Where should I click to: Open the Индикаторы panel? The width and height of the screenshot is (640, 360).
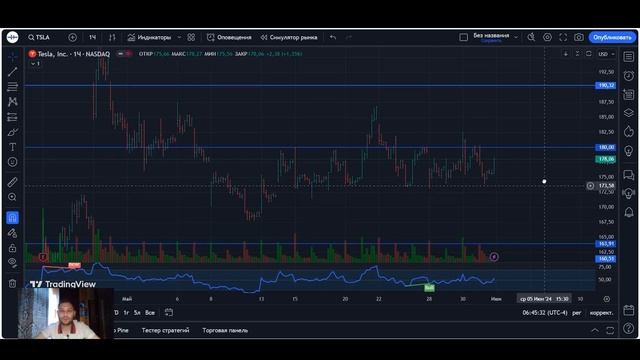point(149,37)
